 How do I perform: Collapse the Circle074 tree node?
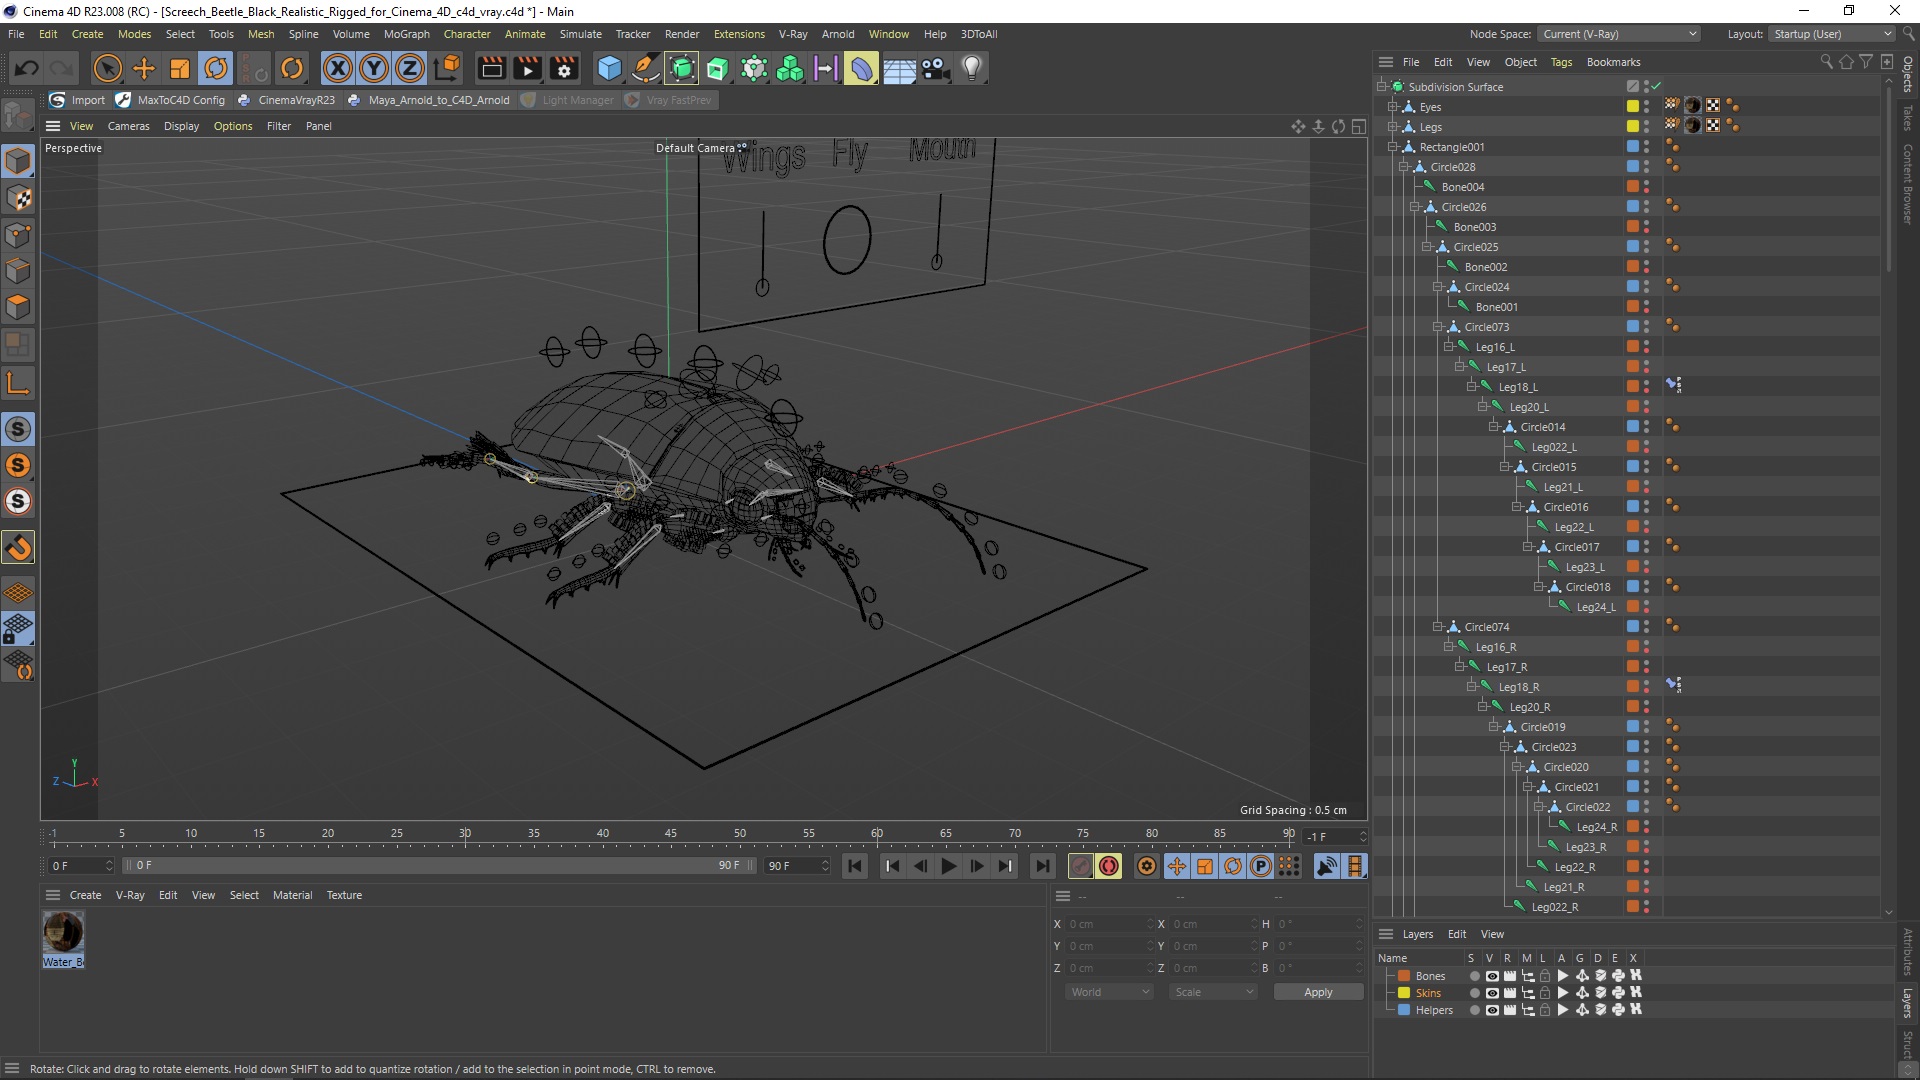click(x=1437, y=627)
